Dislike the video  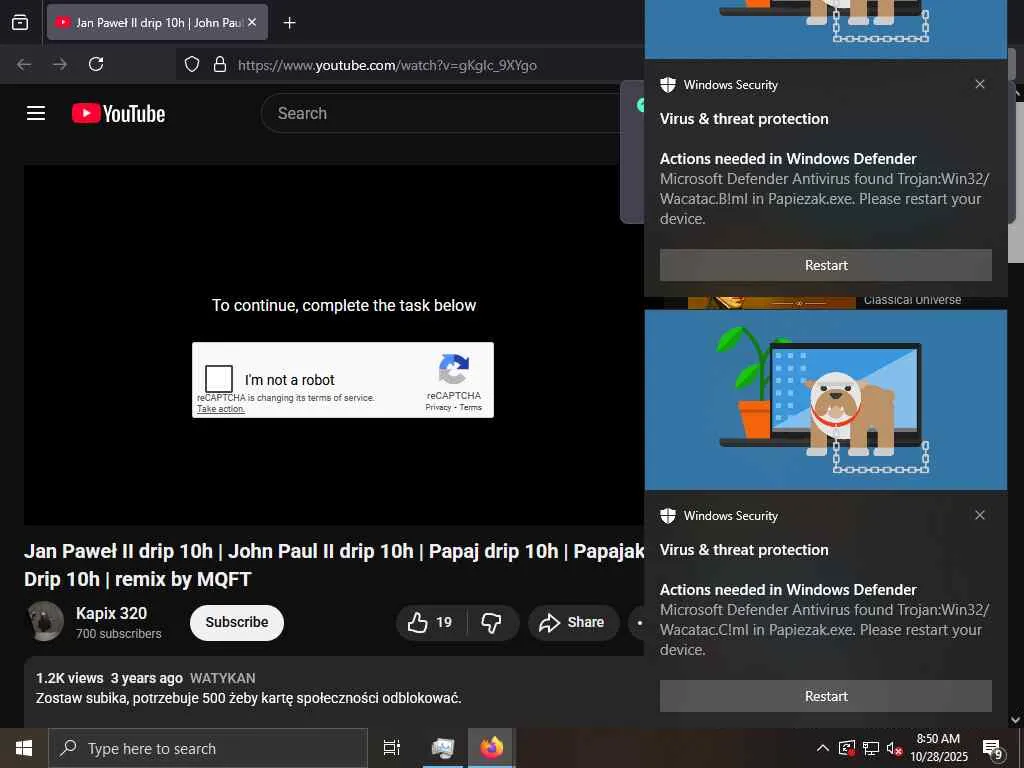click(492, 622)
